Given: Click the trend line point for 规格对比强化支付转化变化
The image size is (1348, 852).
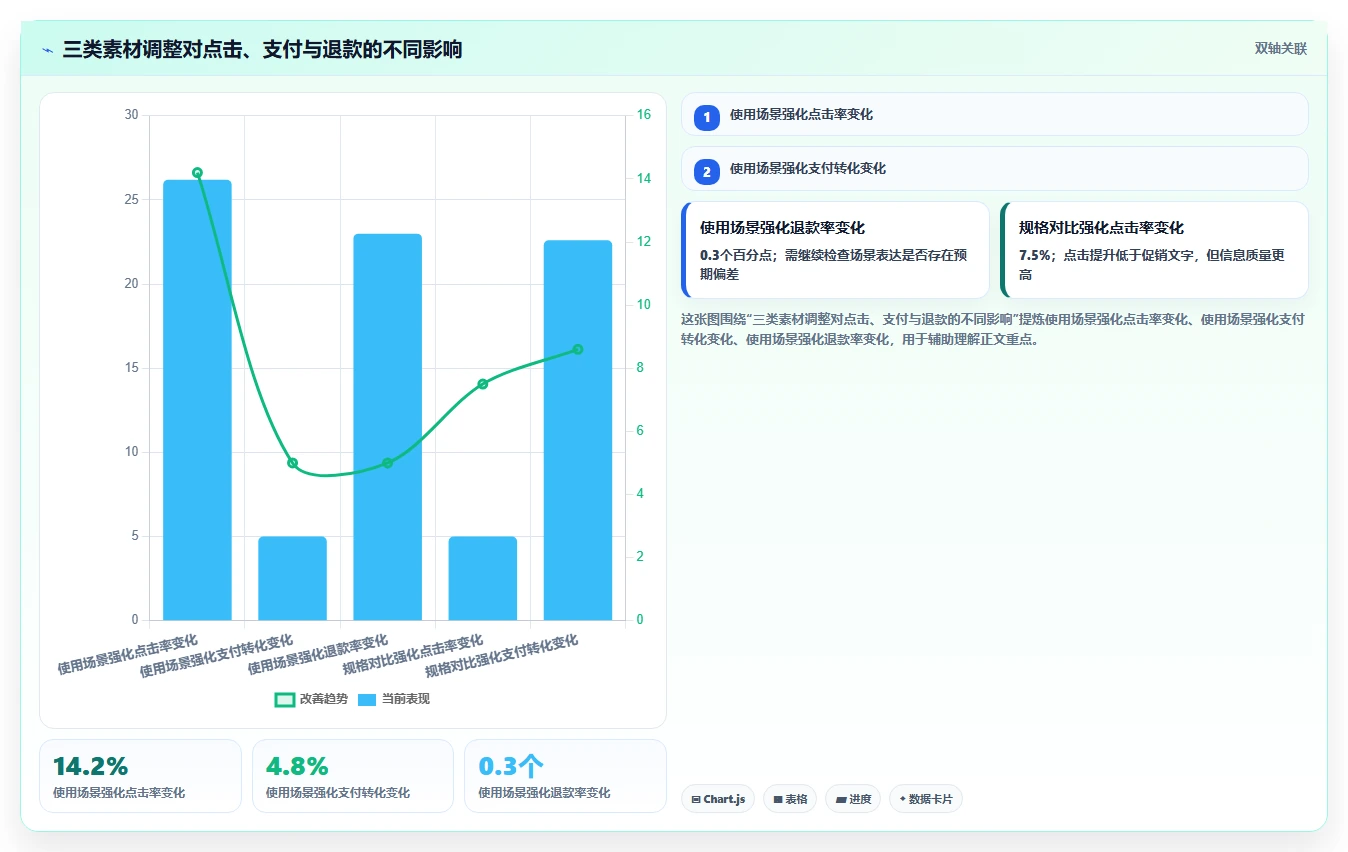Looking at the screenshot, I should pos(578,349).
